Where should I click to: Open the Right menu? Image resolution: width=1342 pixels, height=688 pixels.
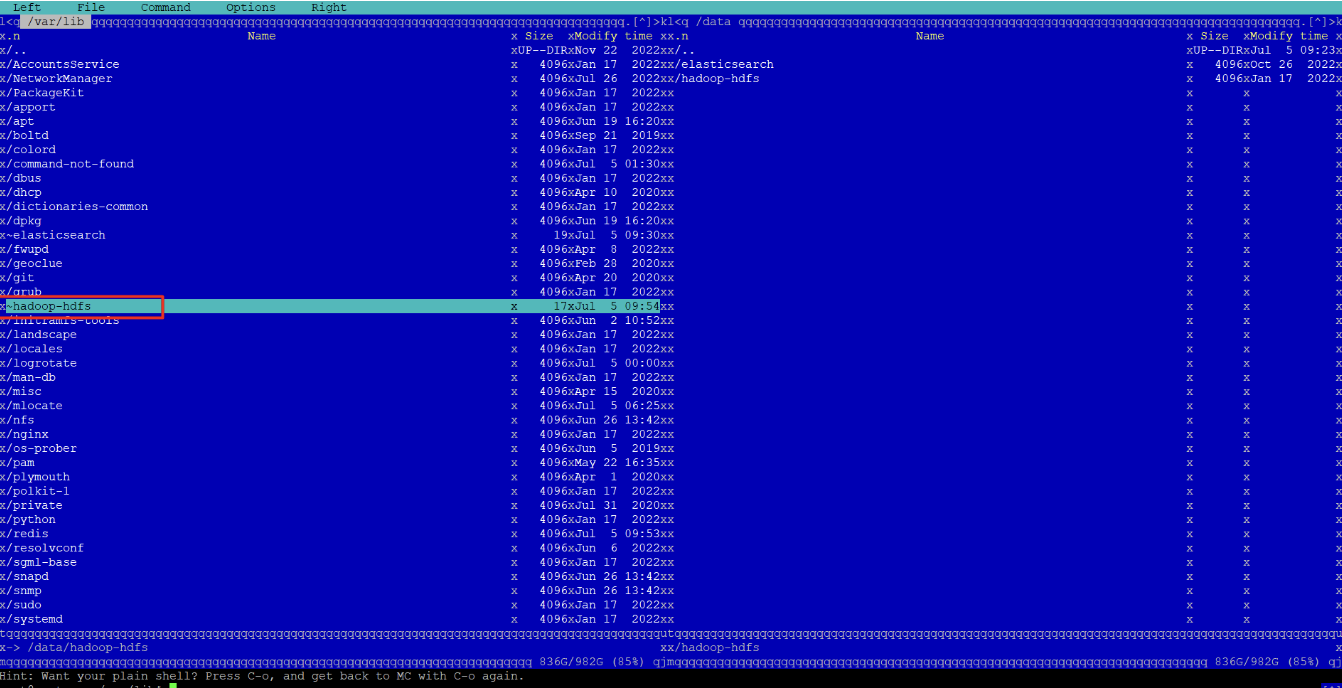[x=329, y=7]
